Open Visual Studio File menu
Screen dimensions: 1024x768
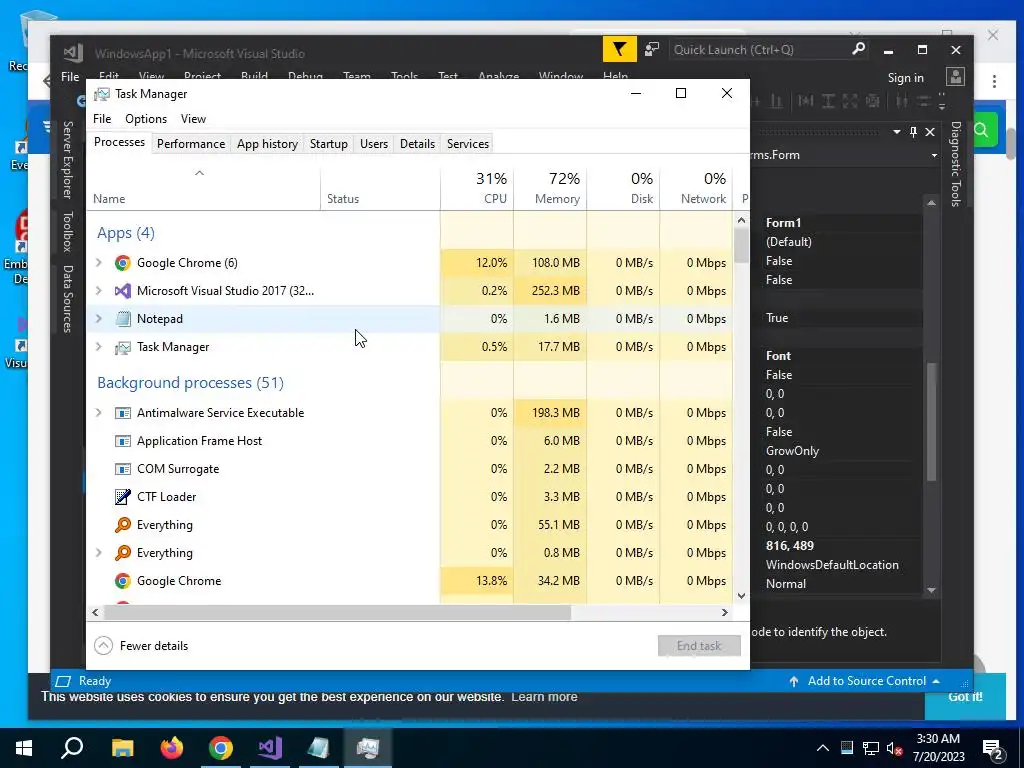[70, 76]
